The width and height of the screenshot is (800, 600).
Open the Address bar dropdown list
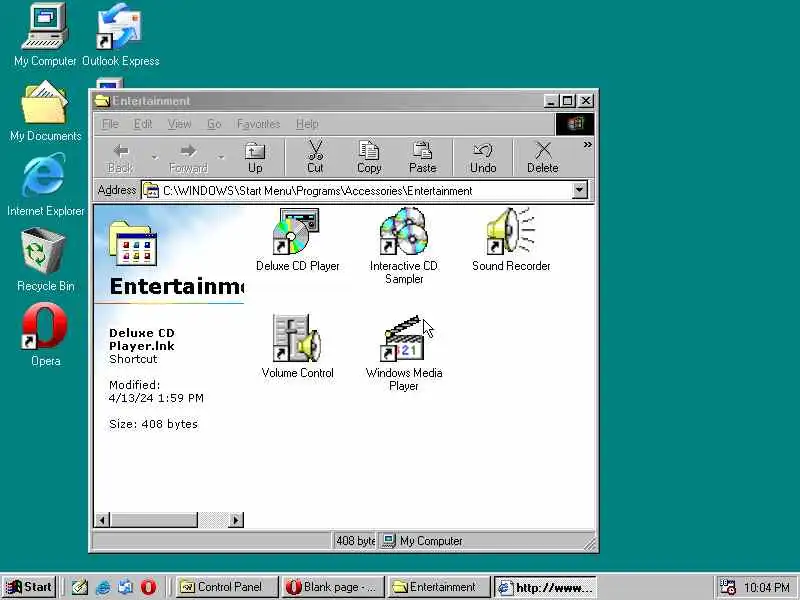click(x=579, y=190)
